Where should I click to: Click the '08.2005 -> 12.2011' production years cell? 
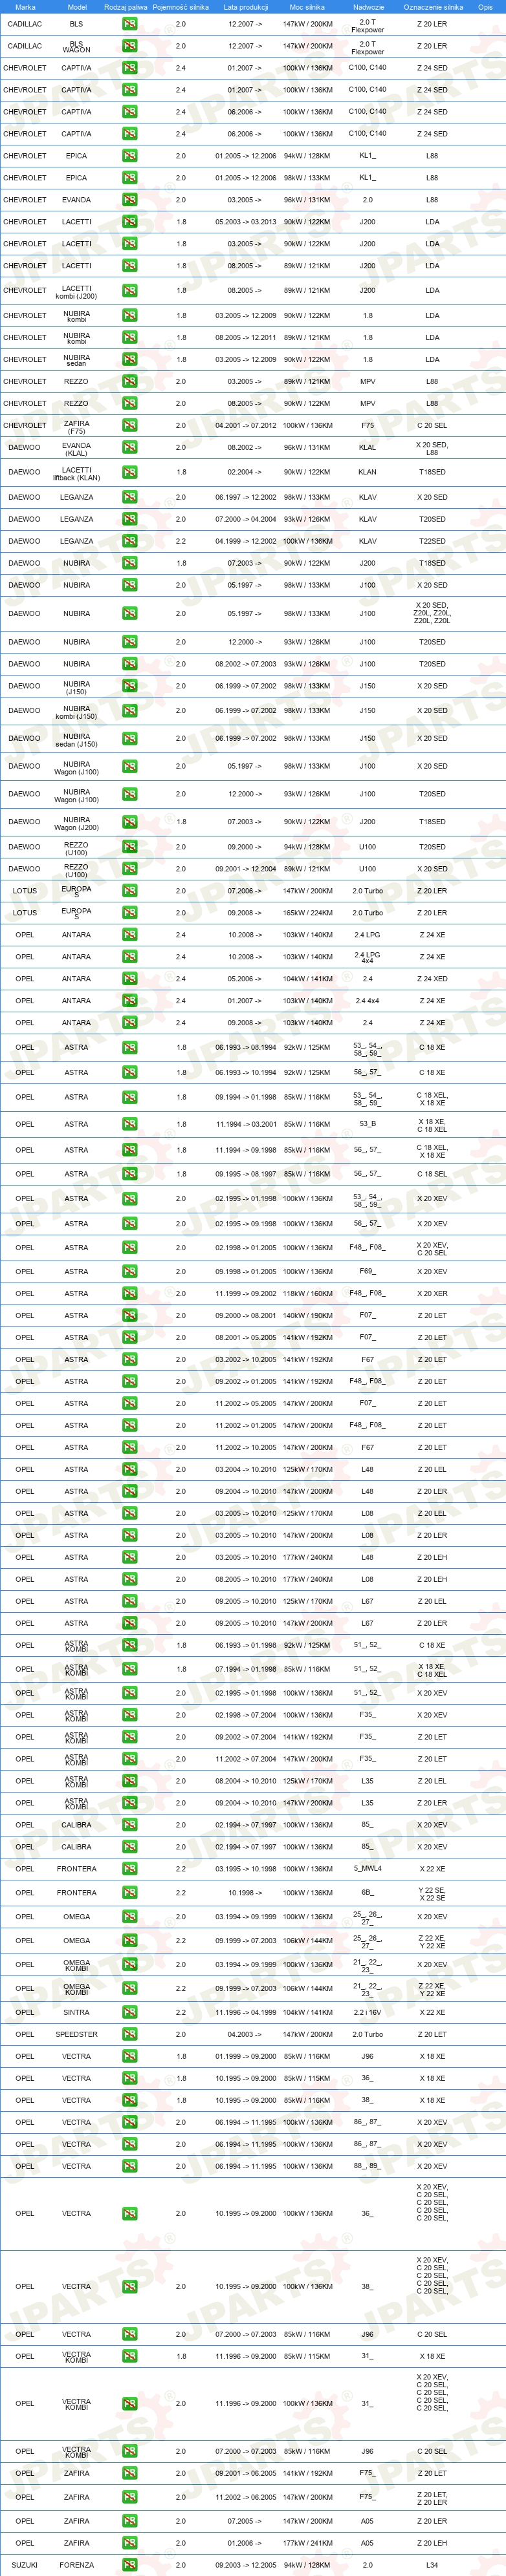tap(246, 338)
